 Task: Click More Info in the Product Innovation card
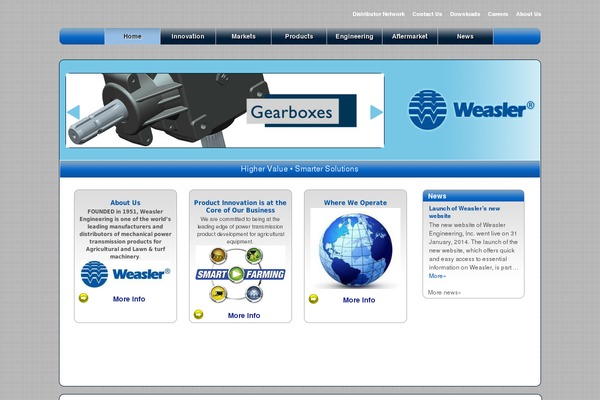[x=244, y=315]
